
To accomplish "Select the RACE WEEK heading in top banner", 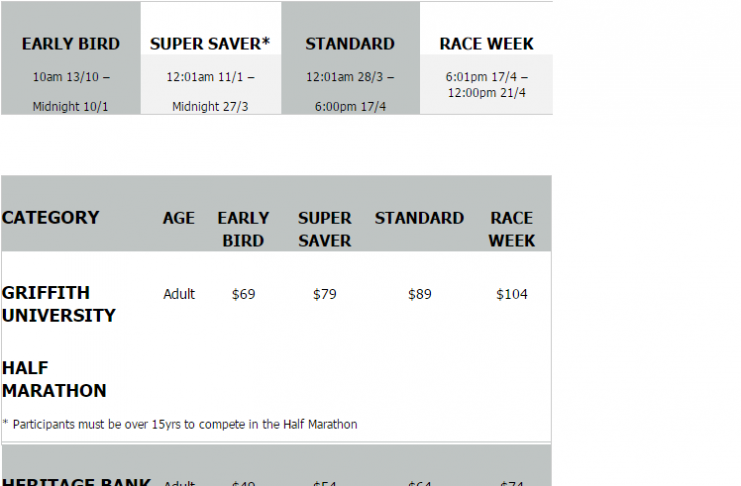I will click(x=486, y=44).
